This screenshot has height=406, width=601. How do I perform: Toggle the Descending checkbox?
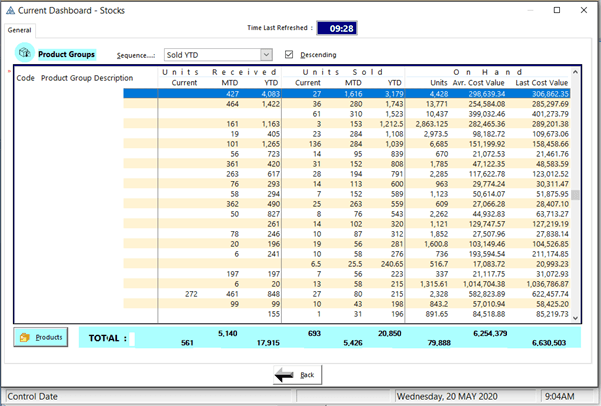(289, 54)
